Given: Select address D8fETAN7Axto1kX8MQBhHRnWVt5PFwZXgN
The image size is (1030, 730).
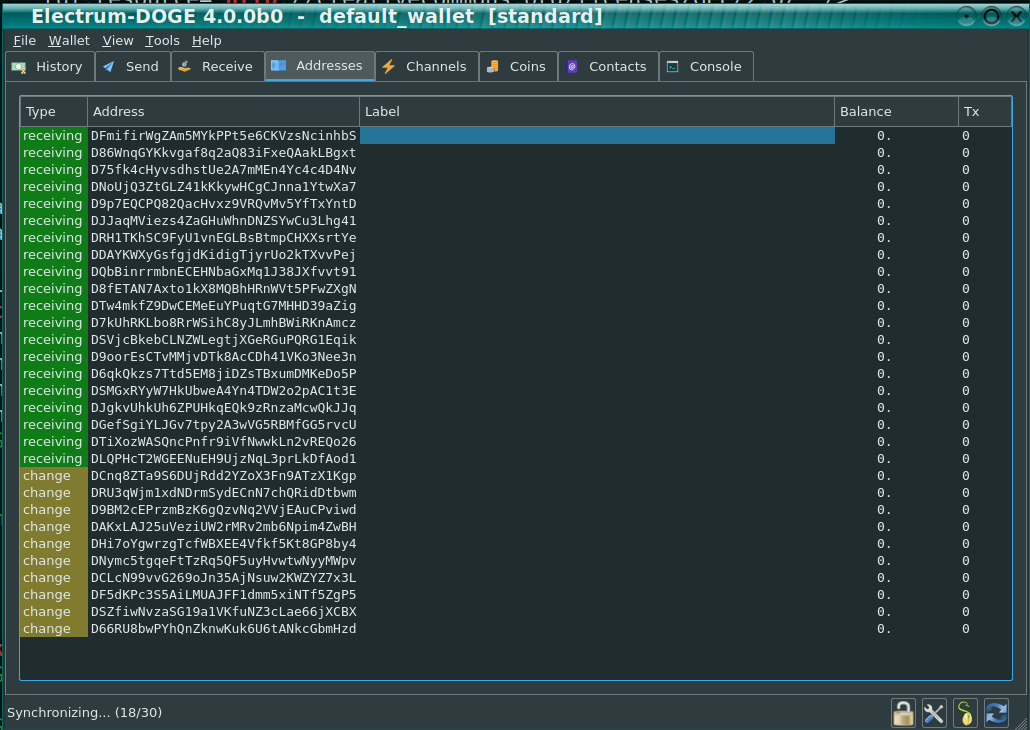Looking at the screenshot, I should coord(223,289).
